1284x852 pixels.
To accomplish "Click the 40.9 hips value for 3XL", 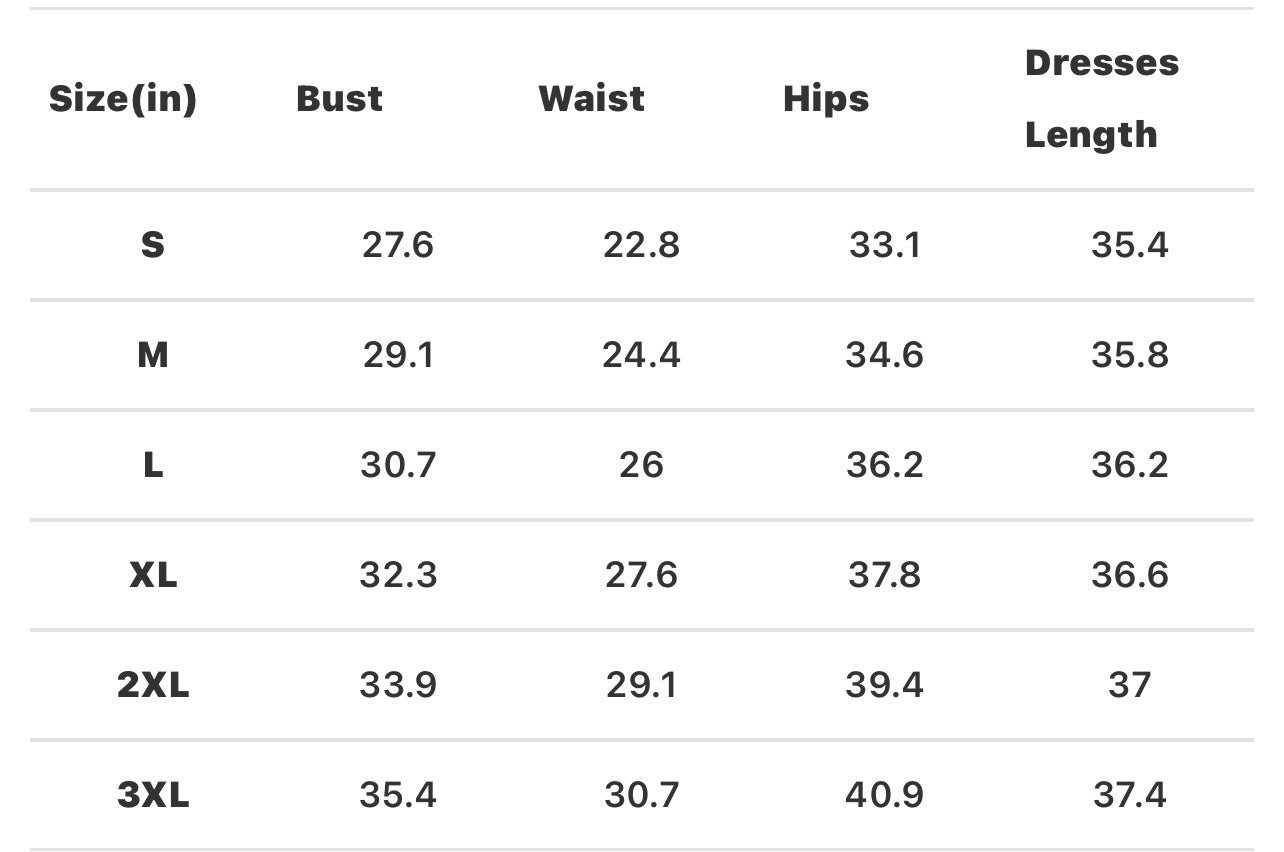I will coord(885,795).
